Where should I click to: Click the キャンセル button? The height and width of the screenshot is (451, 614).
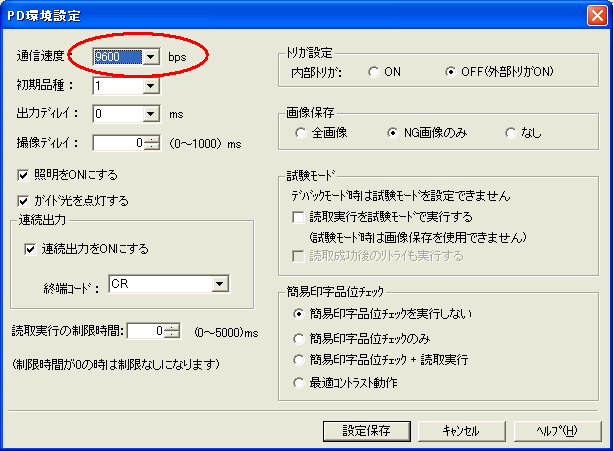pyautogui.click(x=462, y=431)
